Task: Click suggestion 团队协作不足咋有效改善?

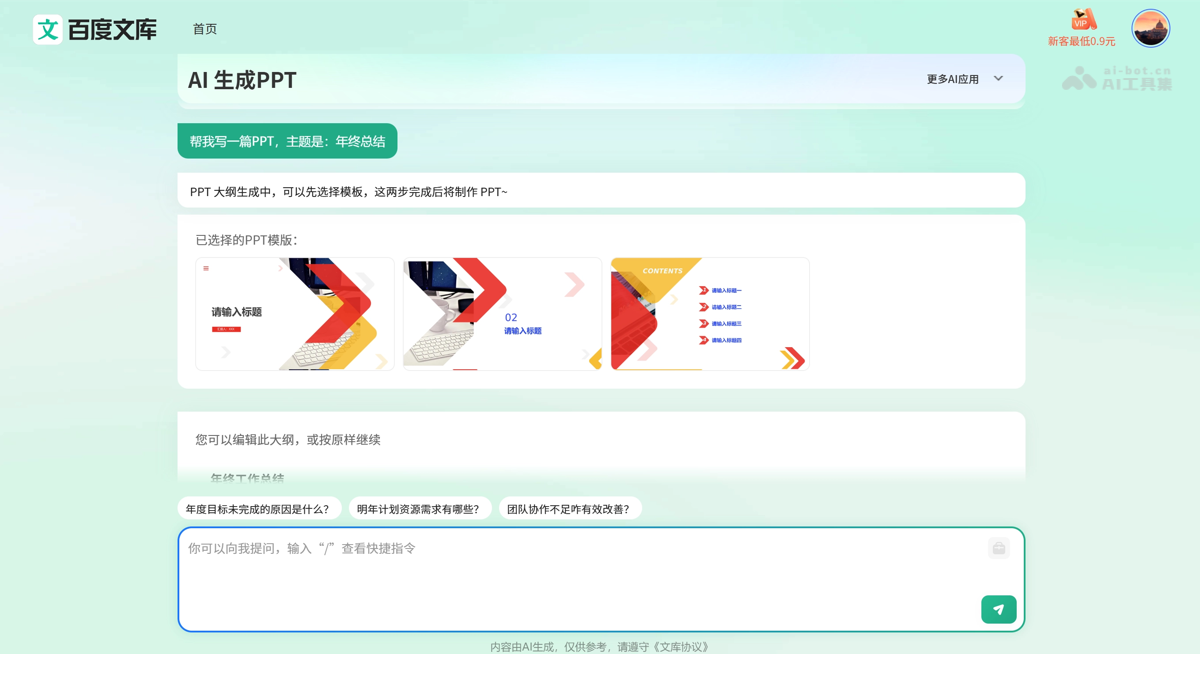Action: 571,508
